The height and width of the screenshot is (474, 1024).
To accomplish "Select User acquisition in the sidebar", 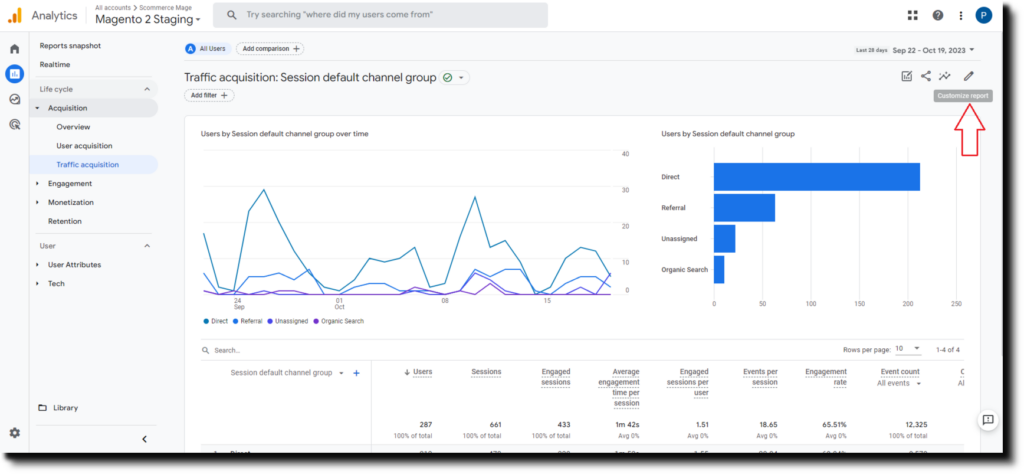I will coord(84,146).
